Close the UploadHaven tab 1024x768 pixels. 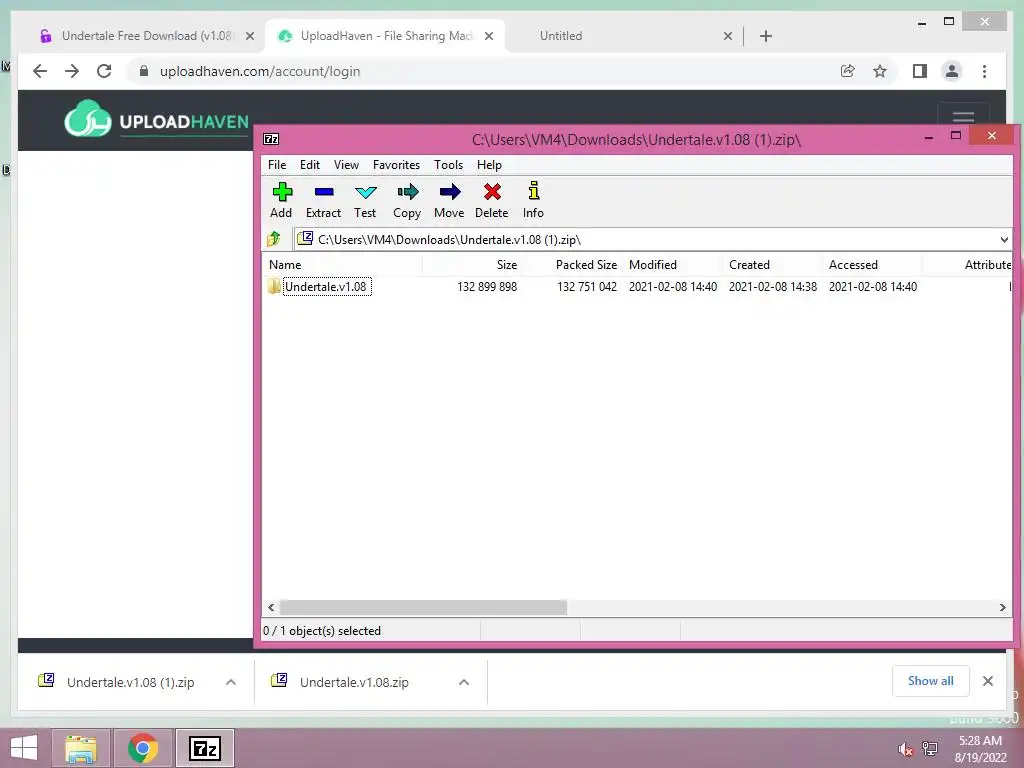pyautogui.click(x=488, y=37)
